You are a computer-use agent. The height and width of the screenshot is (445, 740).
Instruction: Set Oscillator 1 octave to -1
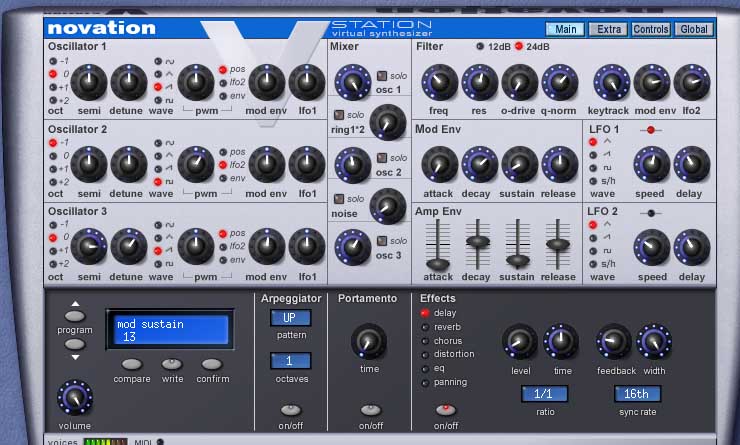(x=53, y=61)
